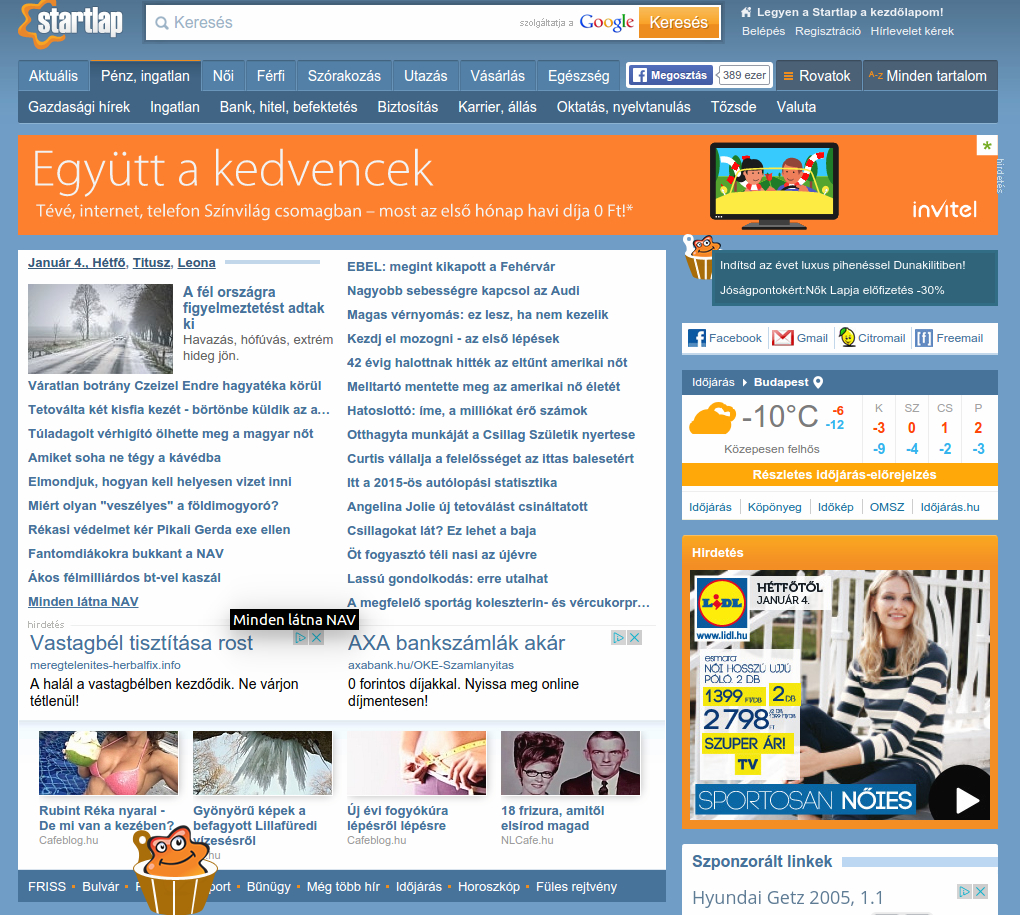The width and height of the screenshot is (1020, 915).
Task: Open the Utazás tab
Action: click(x=425, y=76)
